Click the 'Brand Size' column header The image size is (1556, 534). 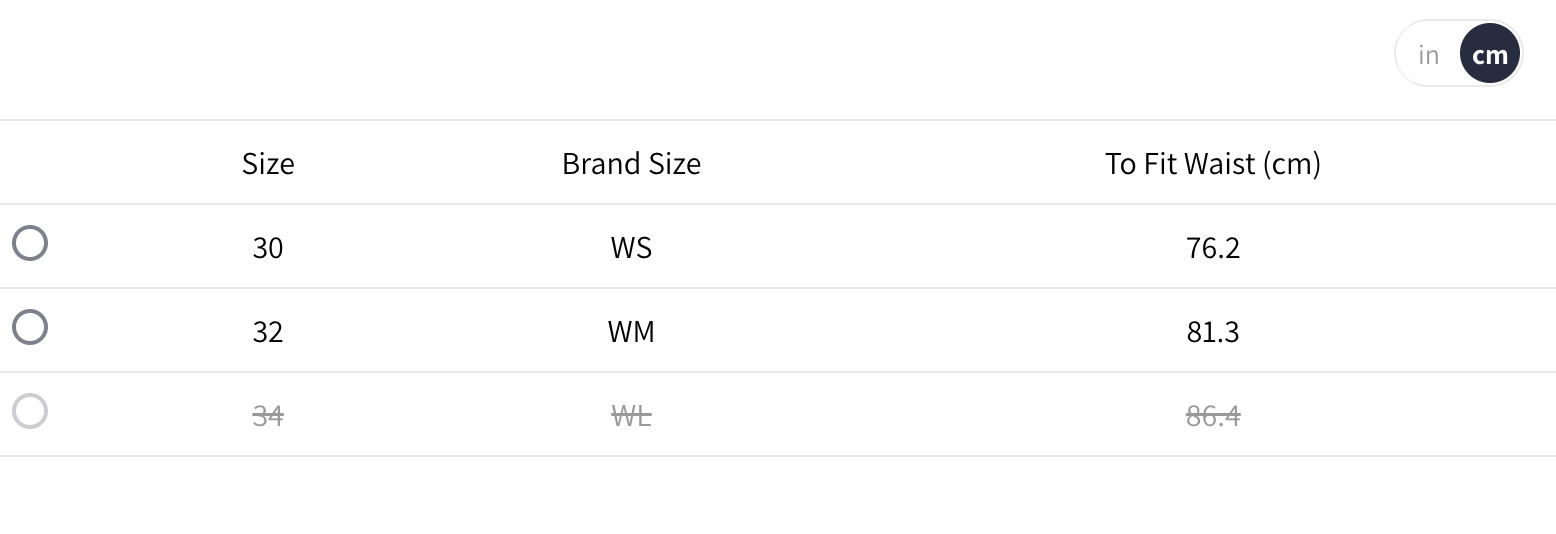pyautogui.click(x=631, y=163)
